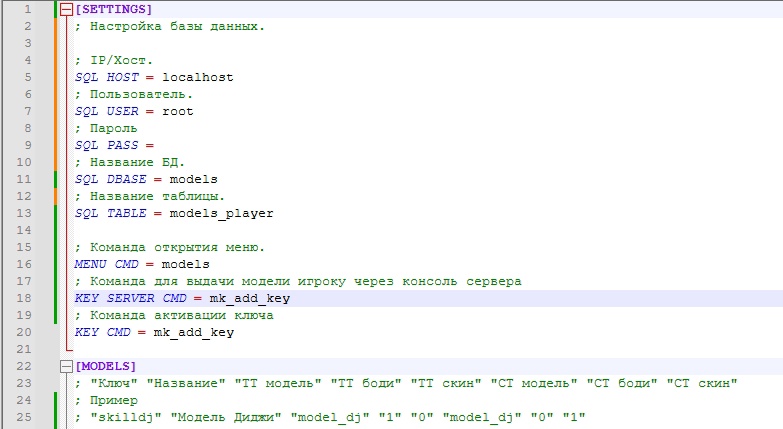The image size is (783, 429).
Task: Click line number 18 in the margin
Action: [26, 298]
